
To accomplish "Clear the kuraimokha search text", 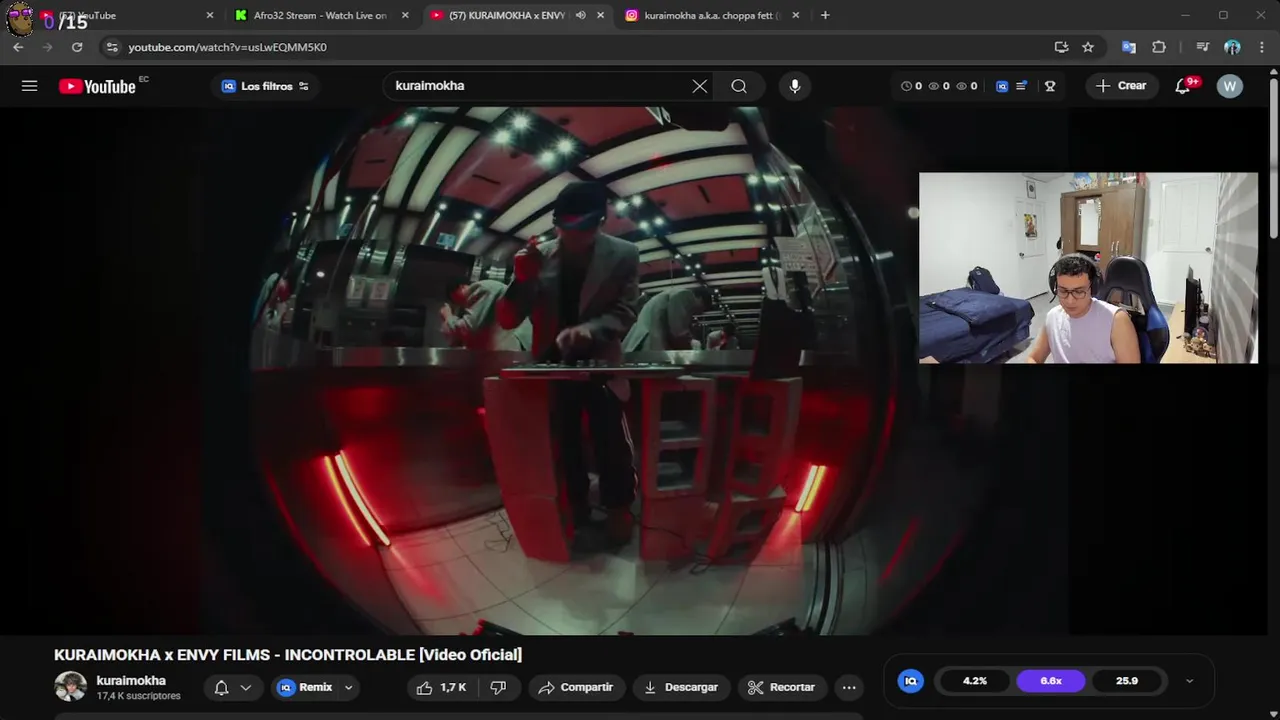I will pyautogui.click(x=700, y=86).
